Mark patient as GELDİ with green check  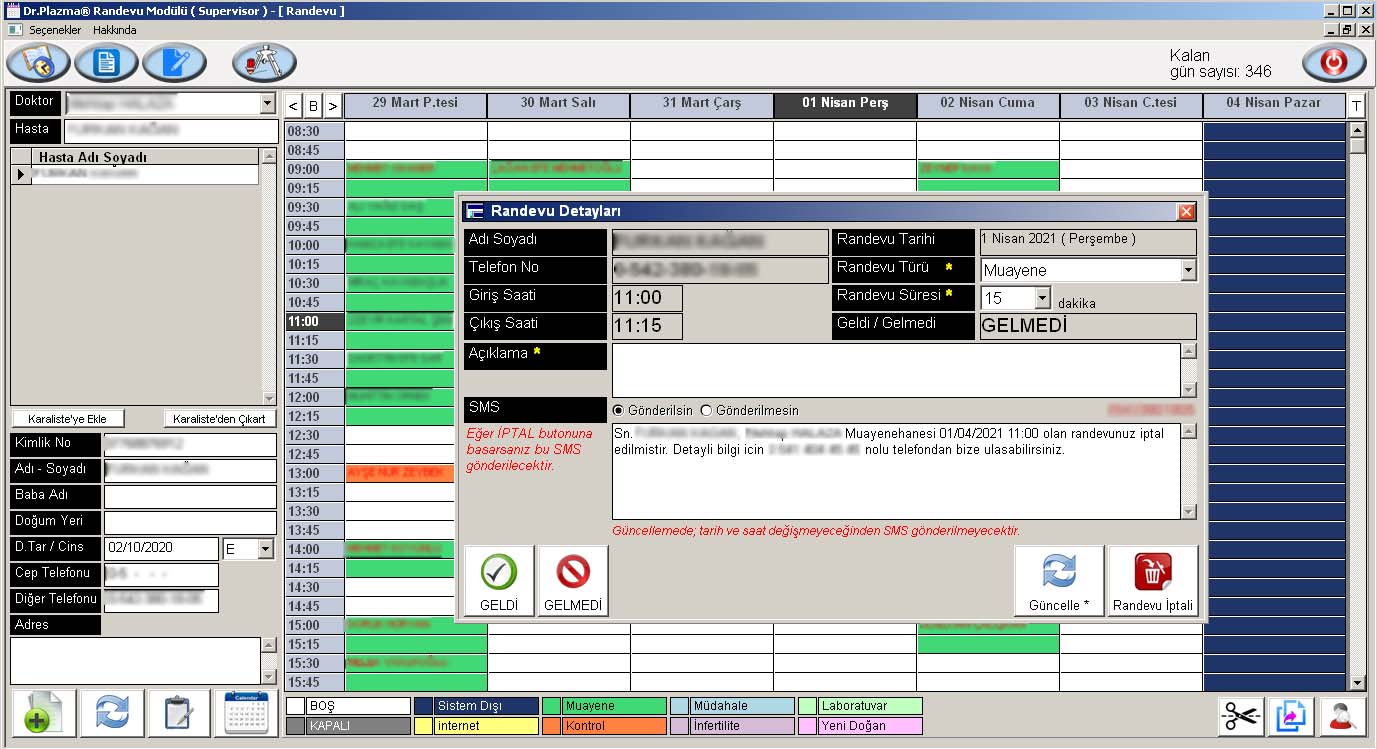[499, 581]
